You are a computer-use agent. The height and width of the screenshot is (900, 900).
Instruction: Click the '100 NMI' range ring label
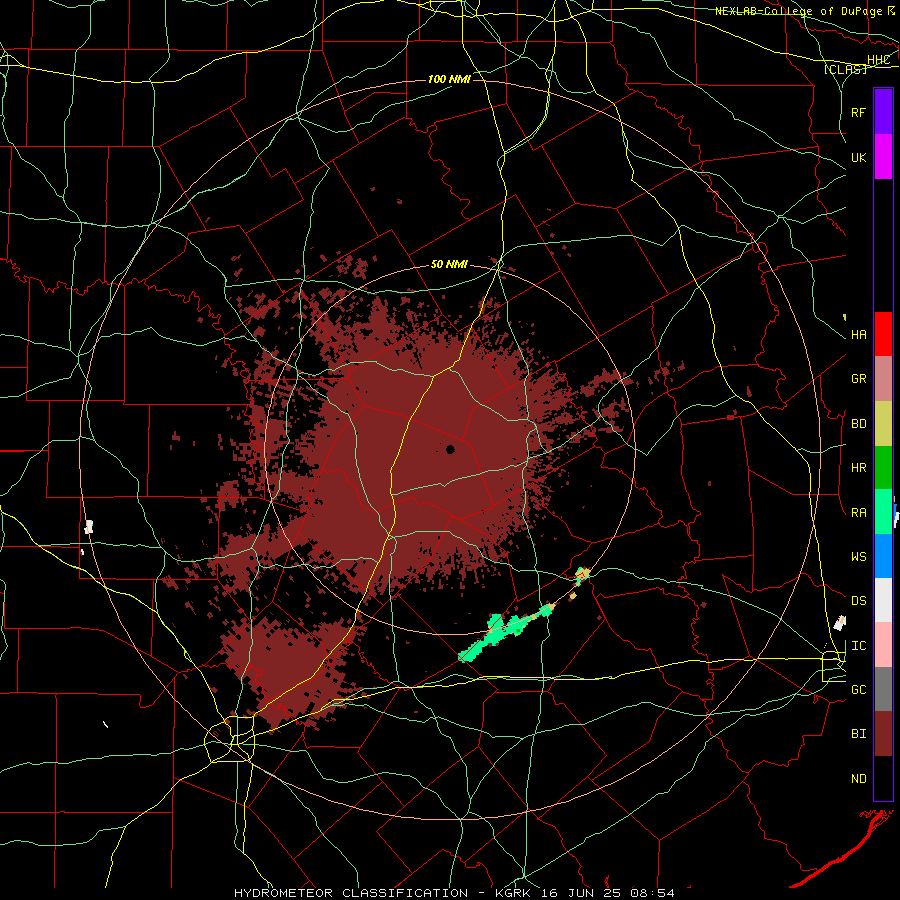[x=449, y=79]
